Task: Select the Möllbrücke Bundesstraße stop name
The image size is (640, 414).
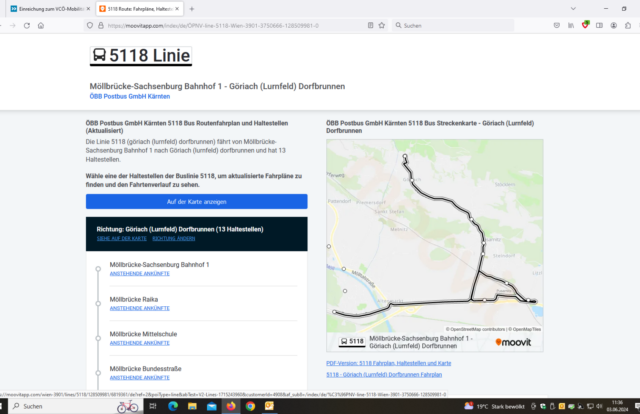Action: 145,369
